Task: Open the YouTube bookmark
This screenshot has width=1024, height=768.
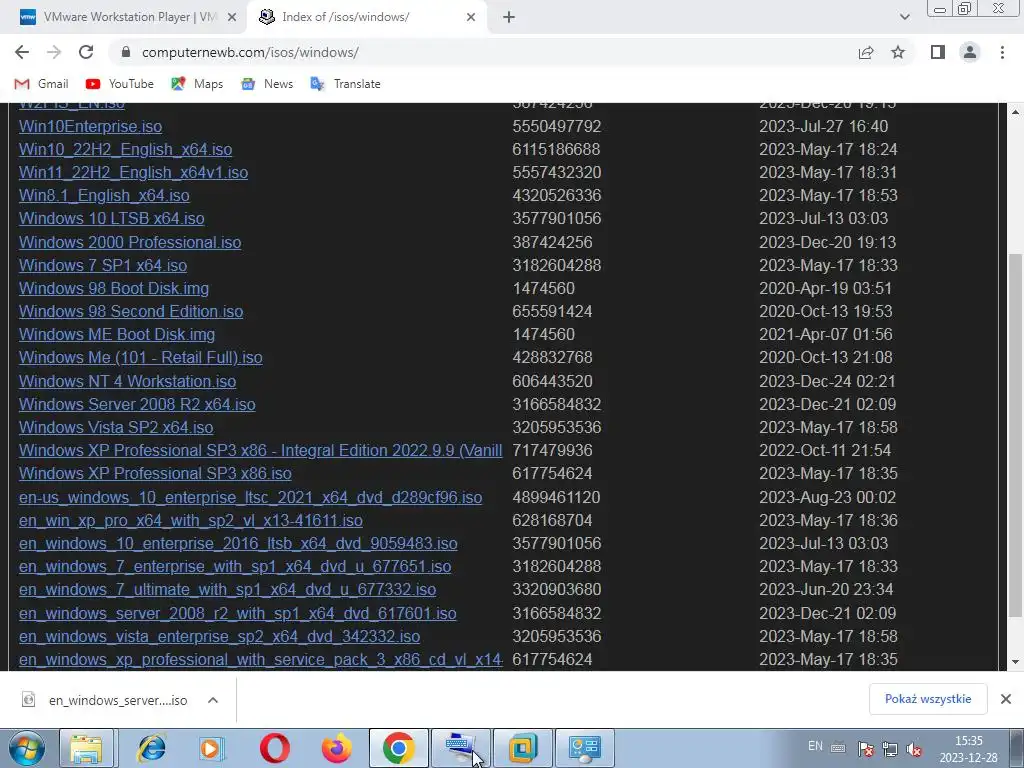Action: tap(120, 84)
